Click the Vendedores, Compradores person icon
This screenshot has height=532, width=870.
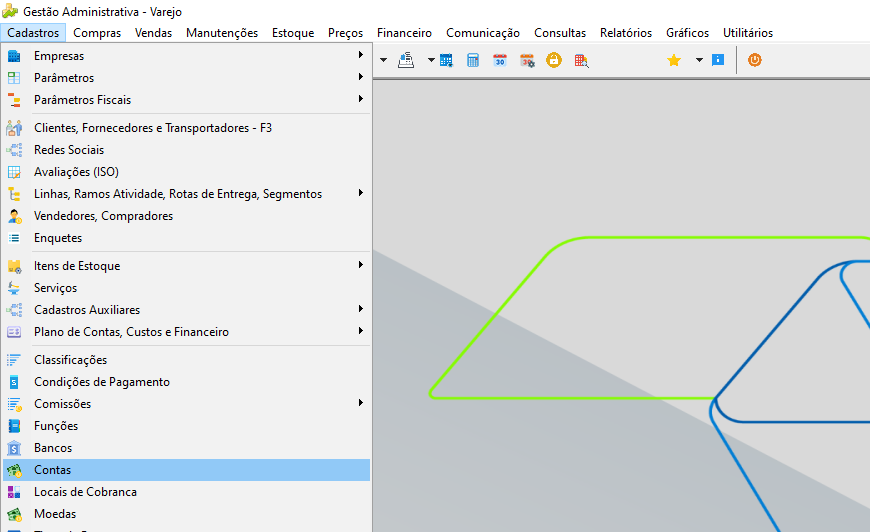pos(14,216)
